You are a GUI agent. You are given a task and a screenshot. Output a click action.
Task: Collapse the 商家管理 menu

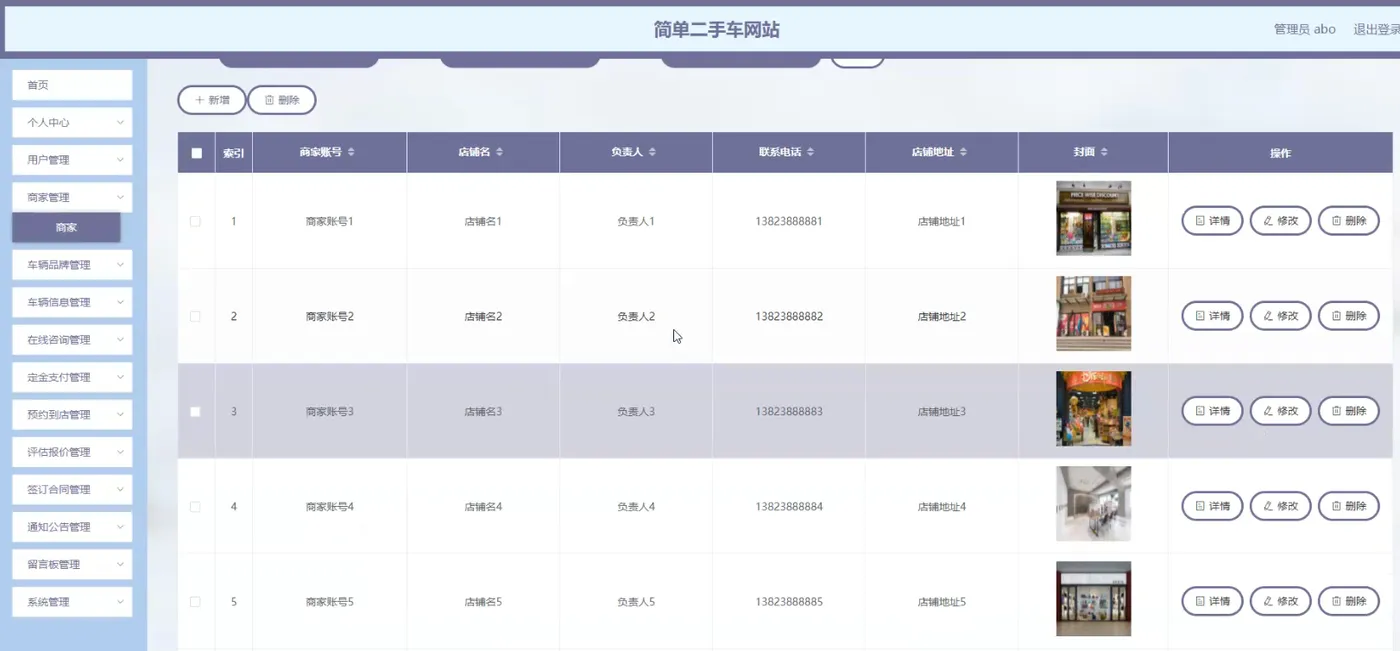tap(72, 197)
